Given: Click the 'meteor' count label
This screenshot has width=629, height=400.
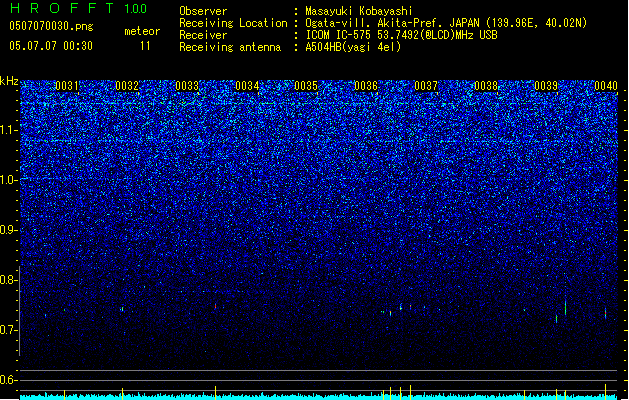Looking at the screenshot, I should coord(142,31).
